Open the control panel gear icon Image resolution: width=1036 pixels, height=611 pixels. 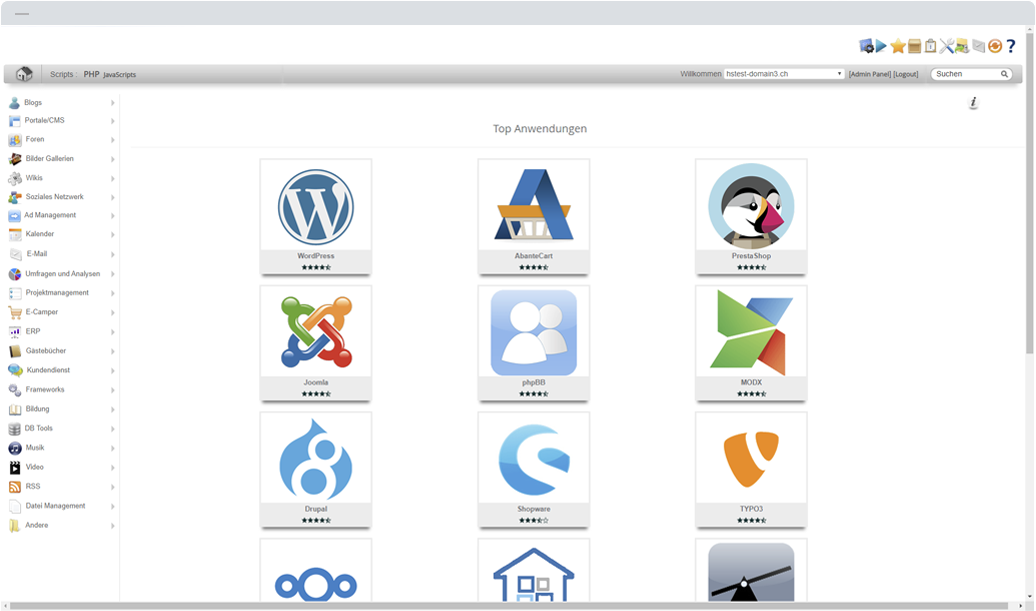coord(866,46)
